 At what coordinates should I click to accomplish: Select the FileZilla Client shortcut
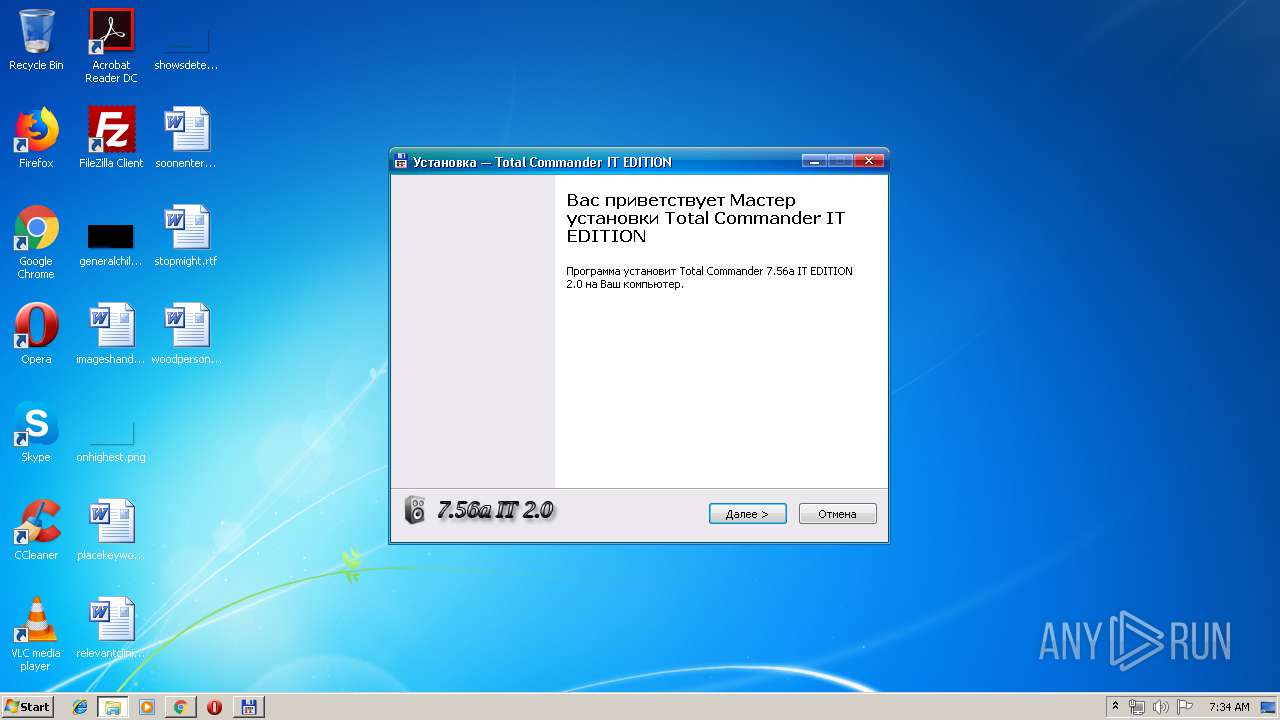(111, 138)
